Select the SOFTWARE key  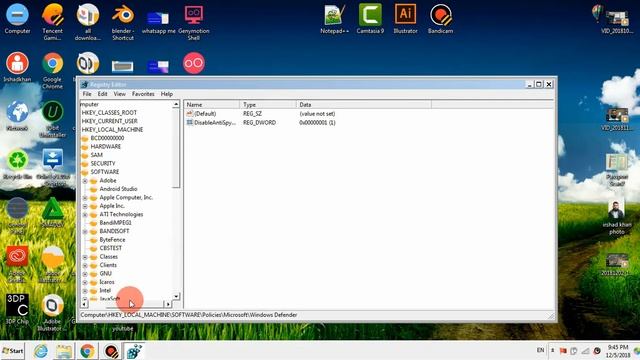click(105, 172)
